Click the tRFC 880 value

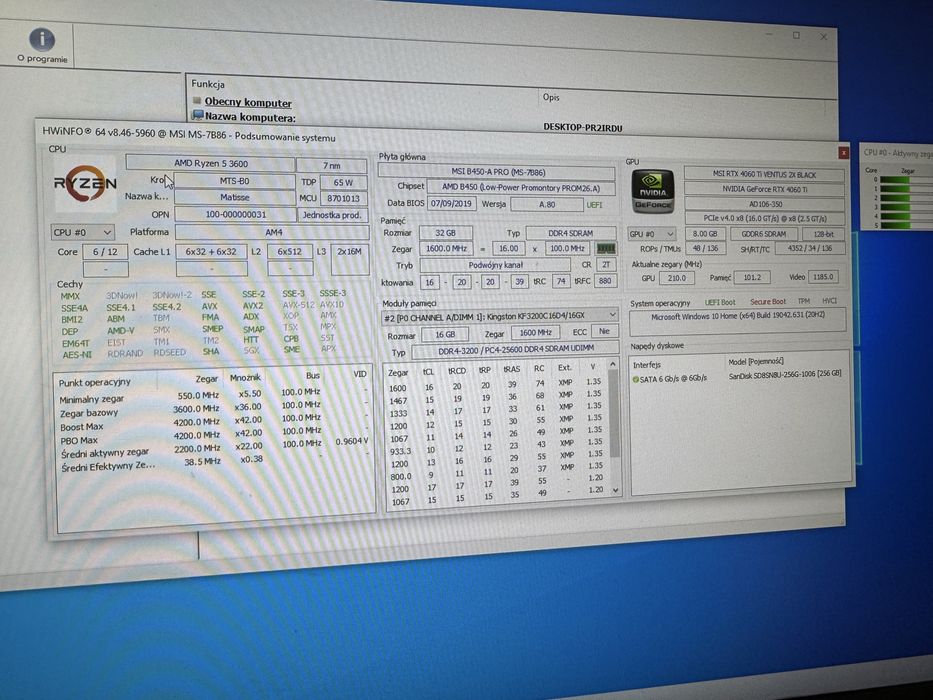(x=605, y=280)
